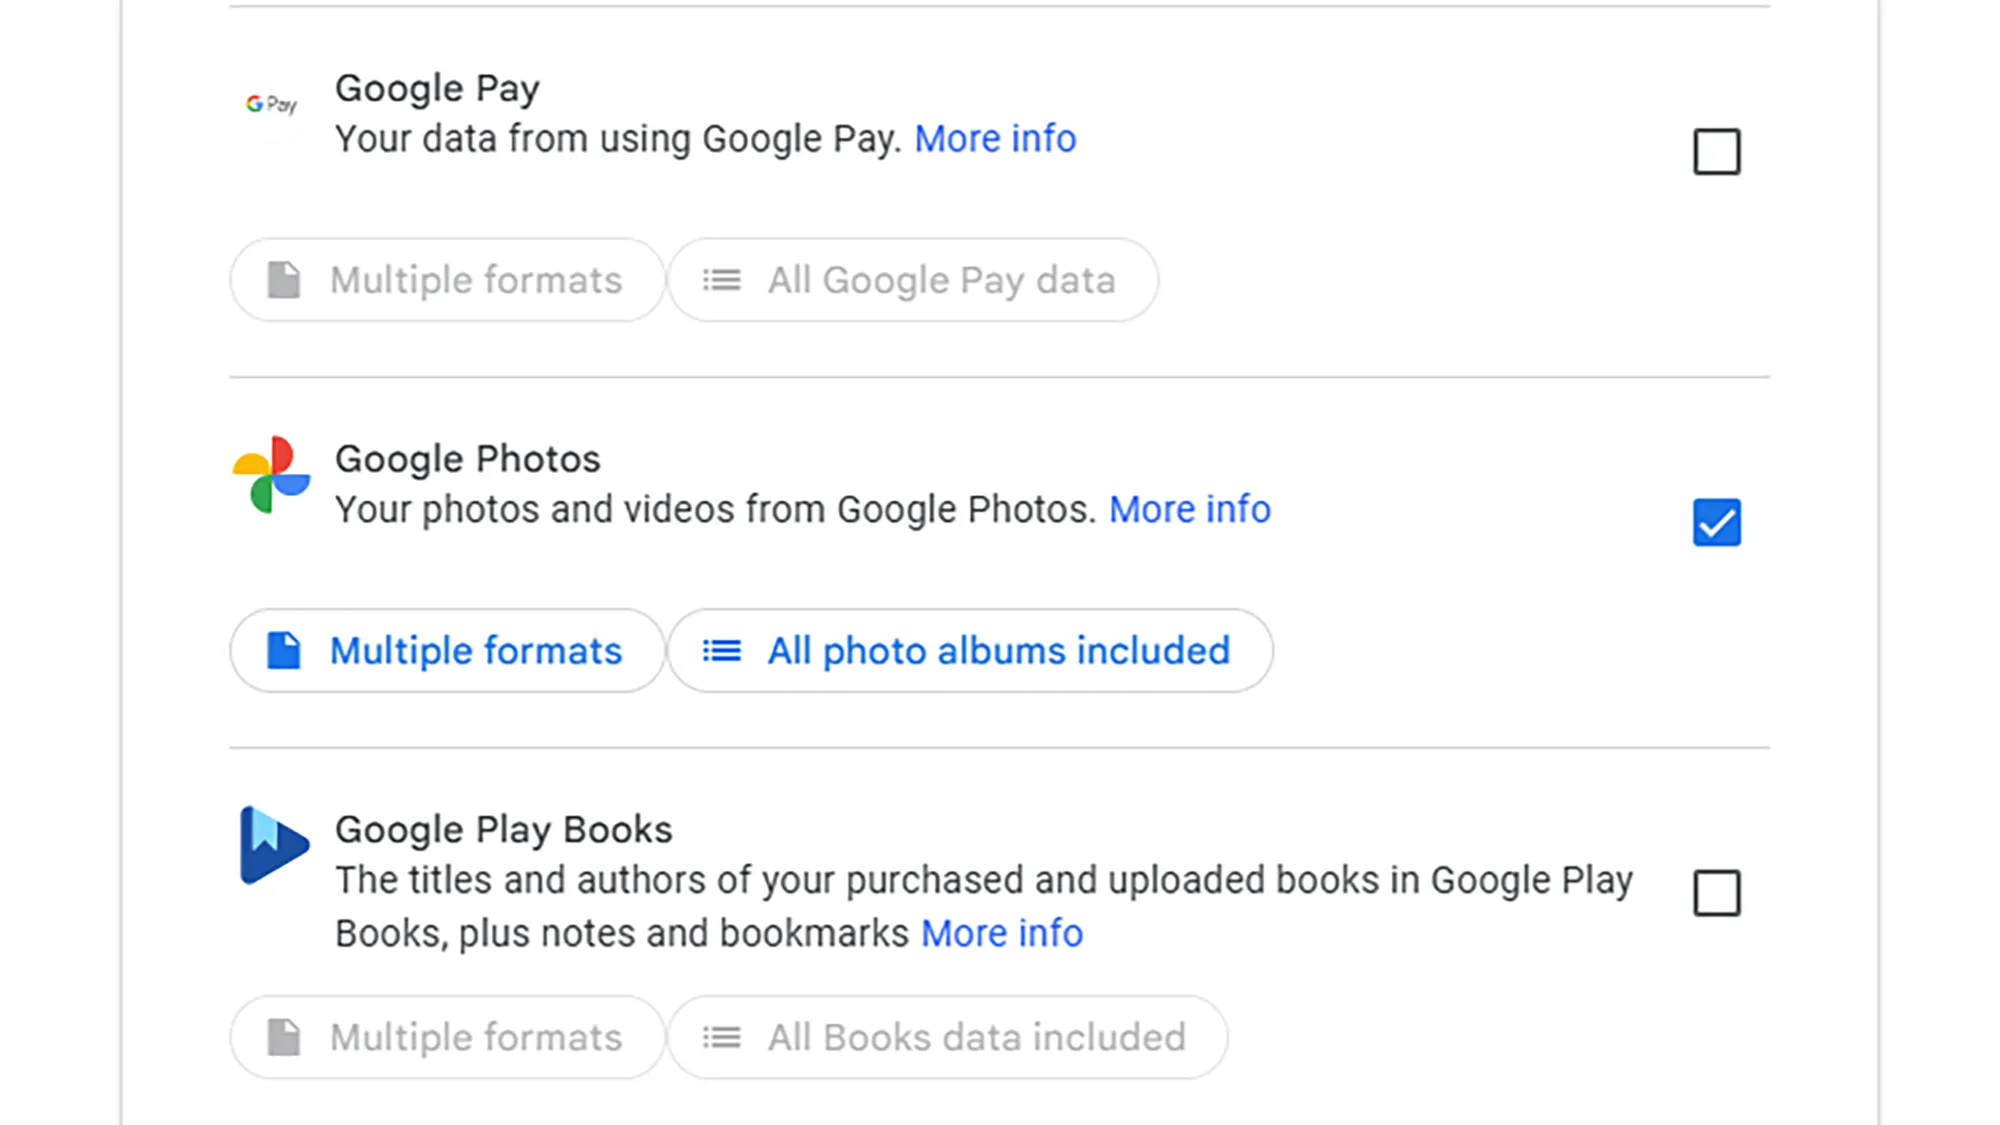Click the list icon on All Books data included chip
The image size is (2000, 1125).
pos(722,1037)
